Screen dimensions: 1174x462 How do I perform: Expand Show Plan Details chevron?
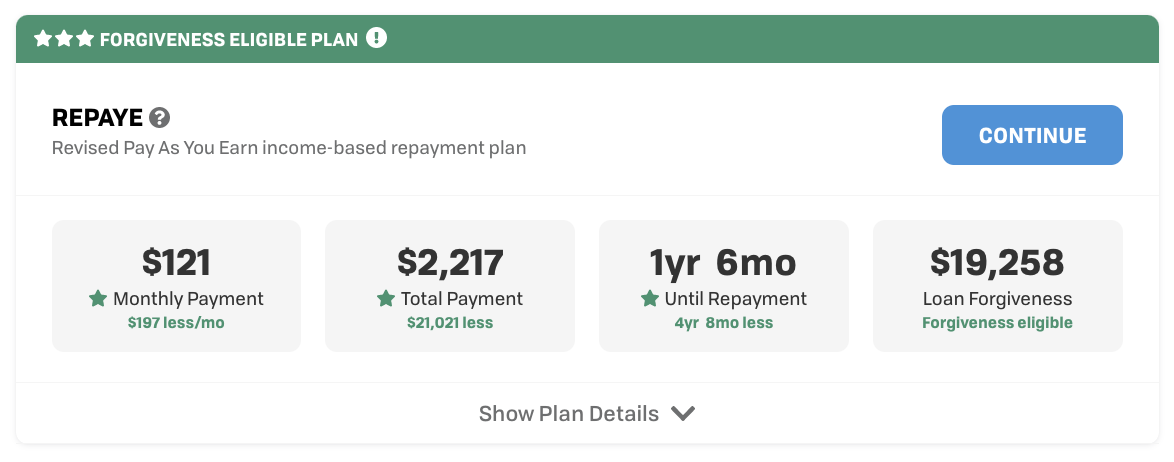click(683, 413)
